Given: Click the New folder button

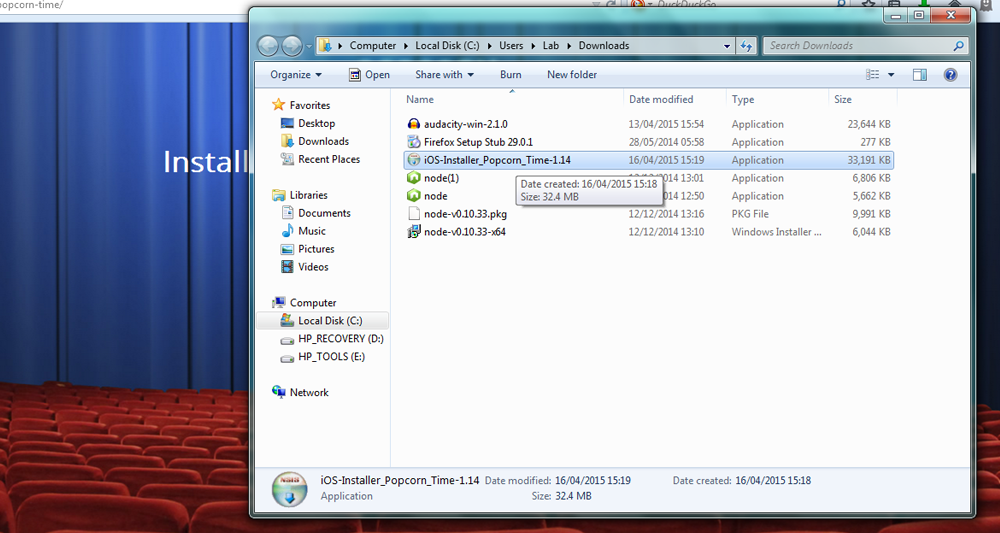Looking at the screenshot, I should 572,75.
